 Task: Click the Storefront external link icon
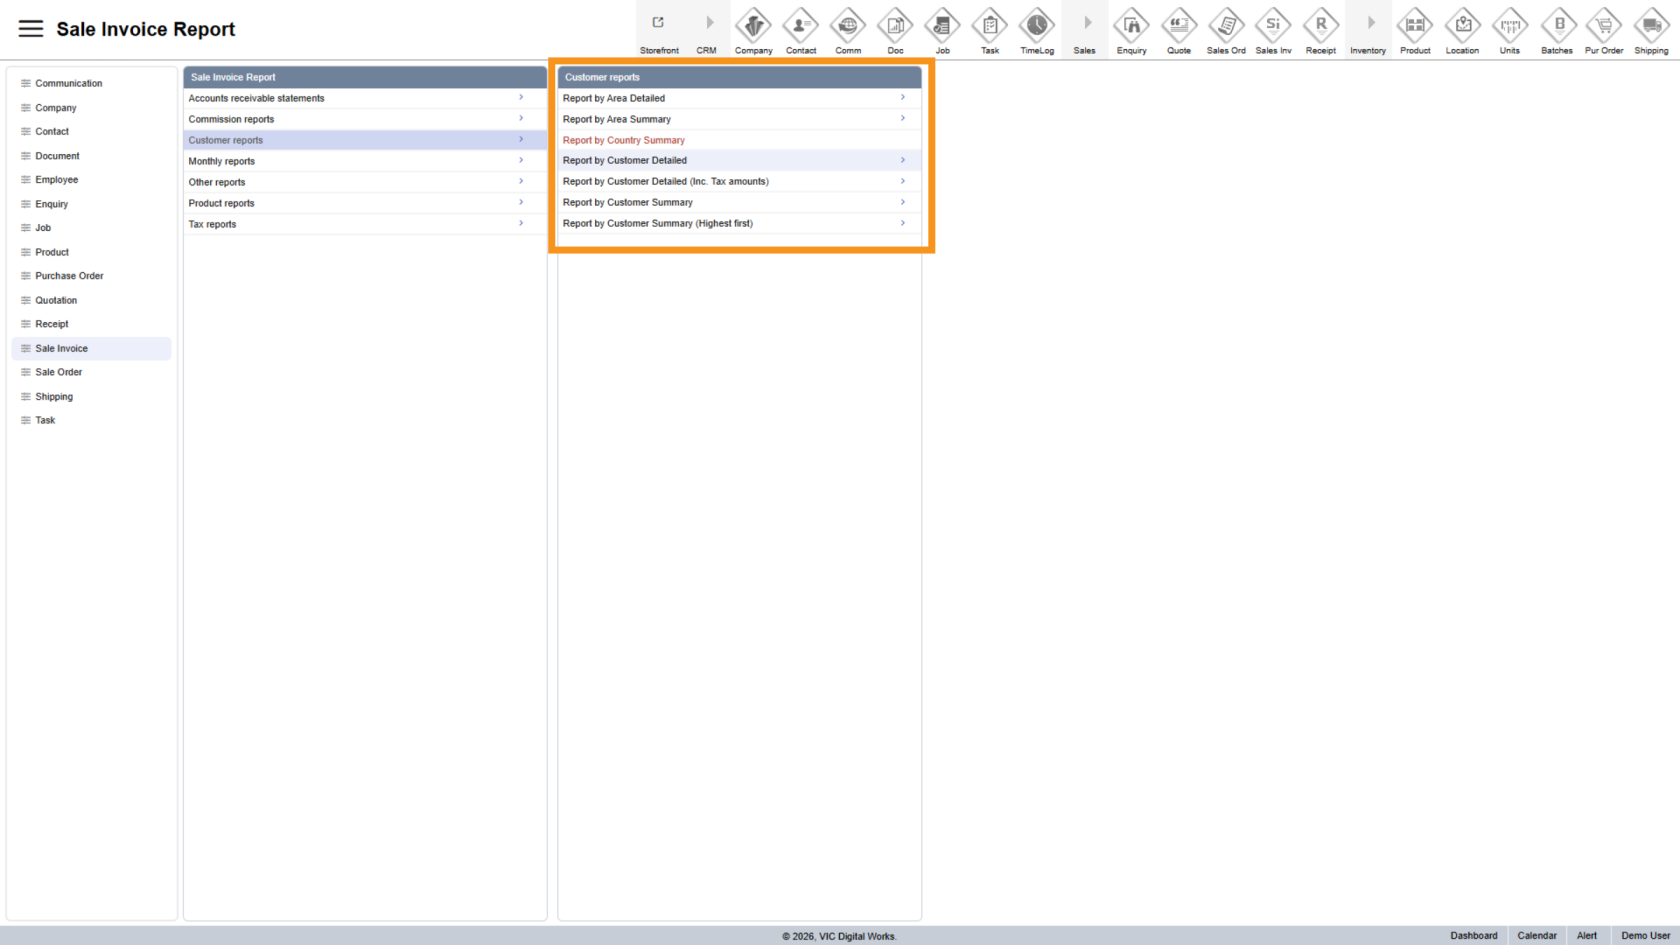[658, 23]
